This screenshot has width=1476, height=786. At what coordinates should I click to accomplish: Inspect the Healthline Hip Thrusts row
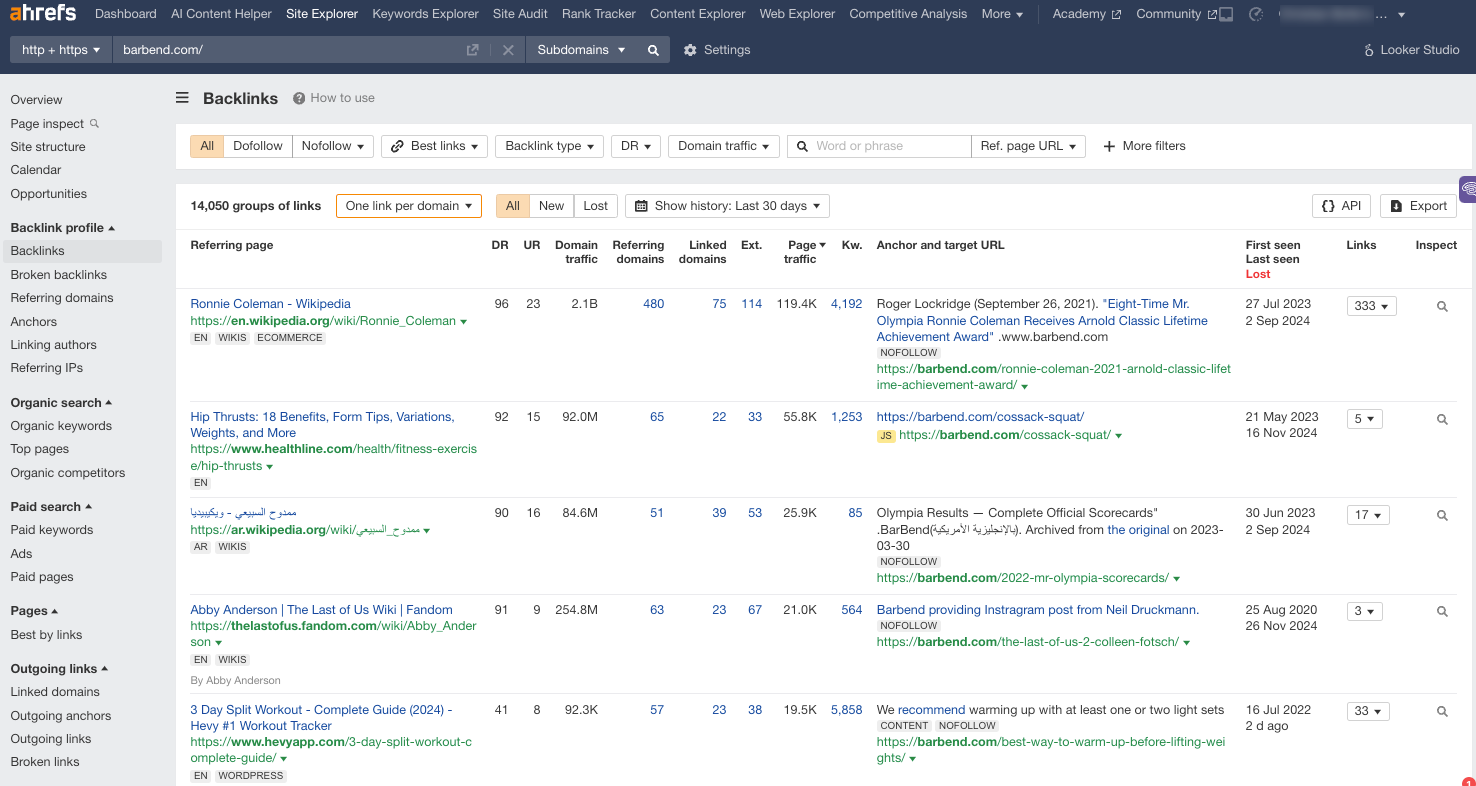[1442, 420]
